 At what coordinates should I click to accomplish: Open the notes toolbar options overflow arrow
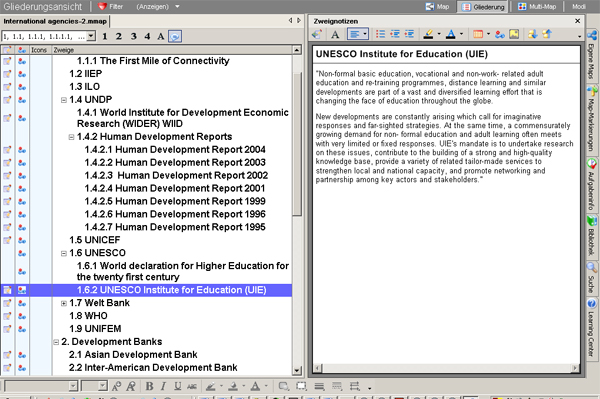579,36
